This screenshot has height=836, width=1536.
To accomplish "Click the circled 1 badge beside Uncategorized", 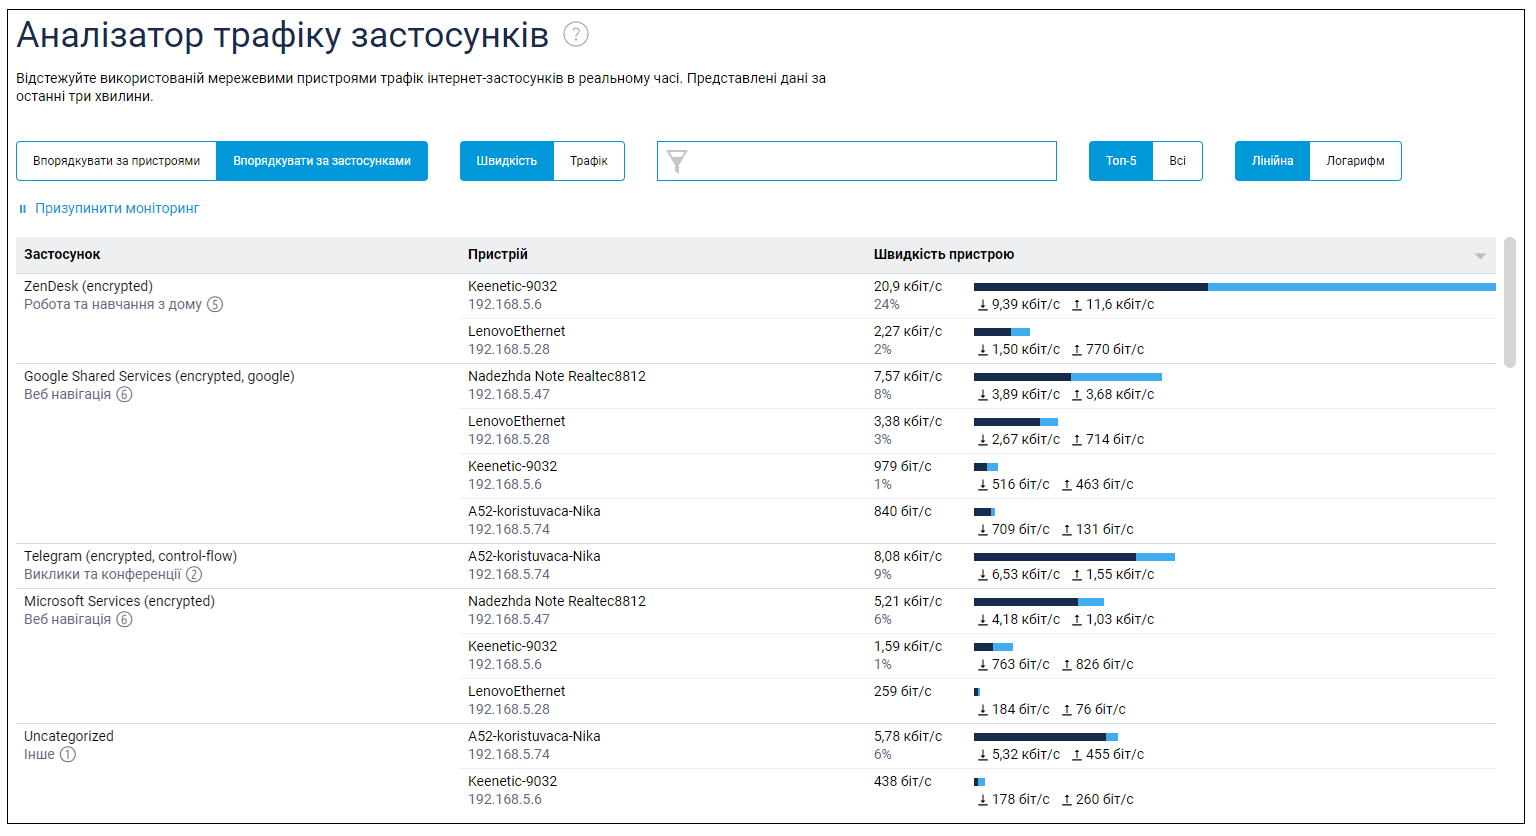I will point(68,755).
